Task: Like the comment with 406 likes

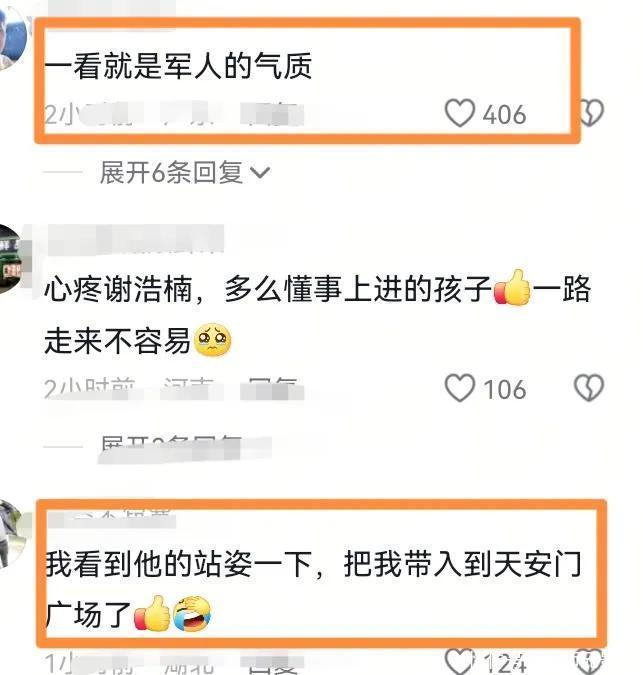Action: (x=460, y=113)
